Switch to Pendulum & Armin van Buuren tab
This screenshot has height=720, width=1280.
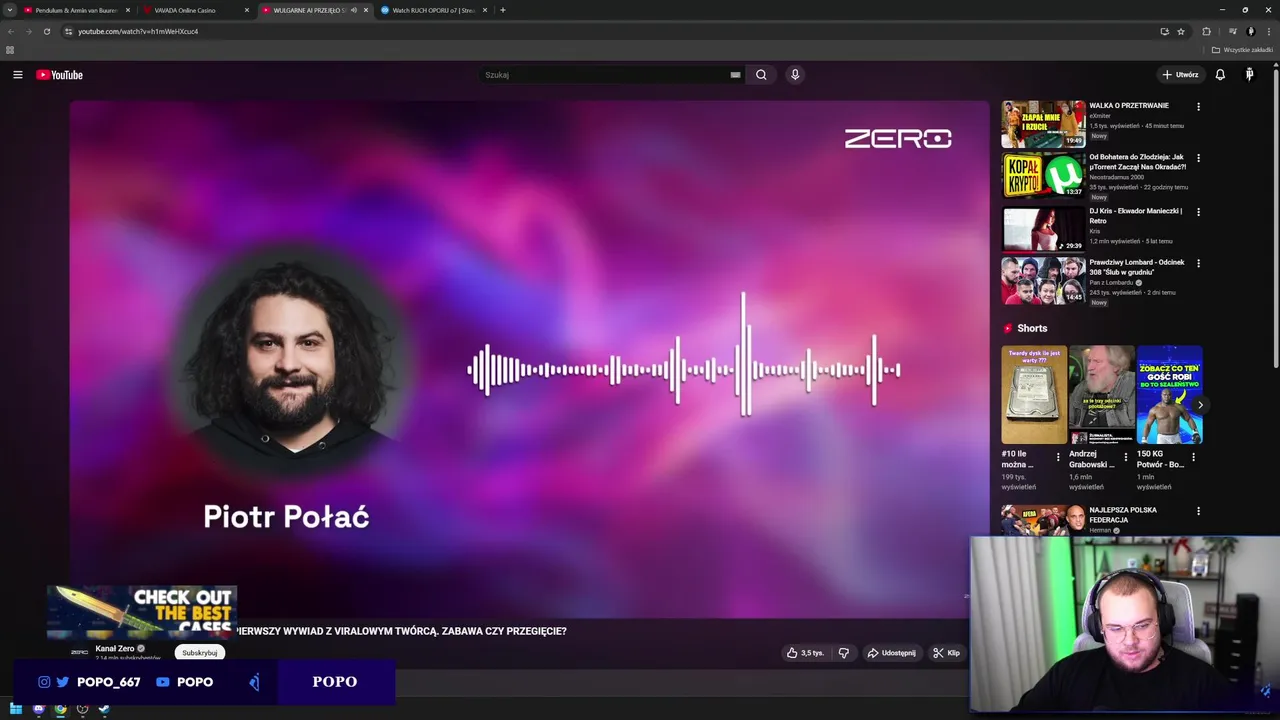[x=77, y=10]
